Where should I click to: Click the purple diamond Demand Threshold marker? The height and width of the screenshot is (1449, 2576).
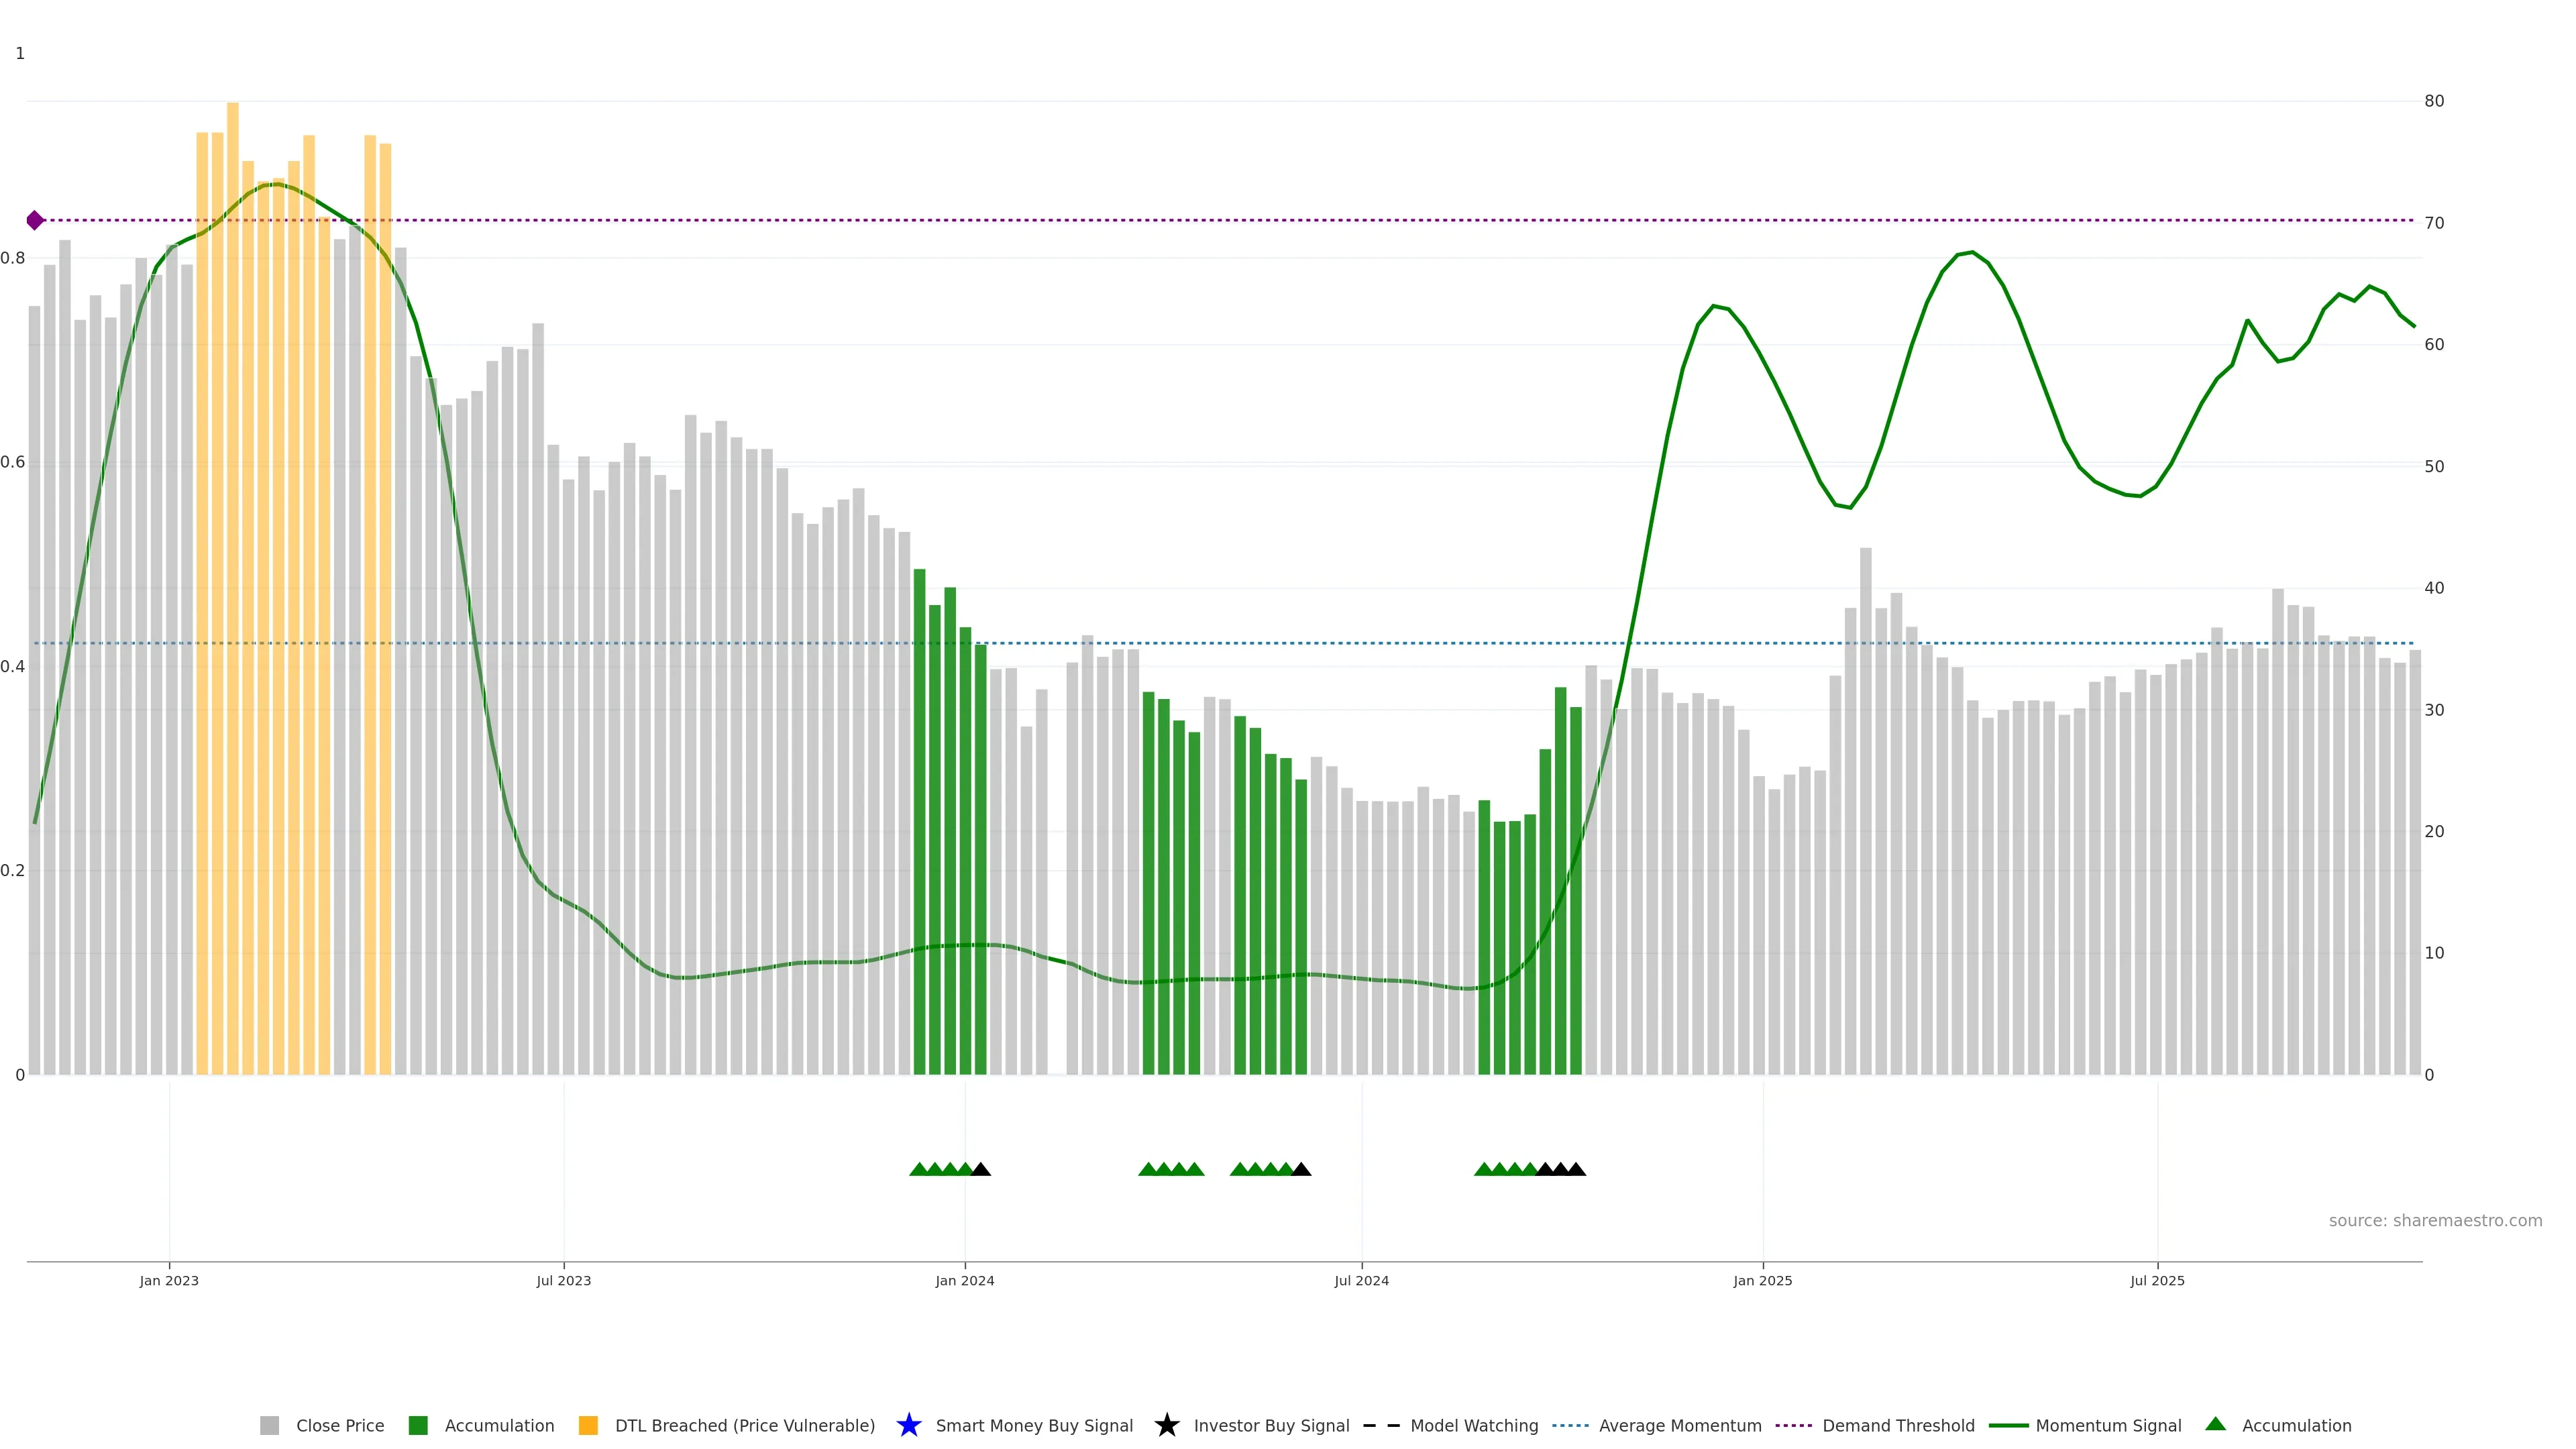pyautogui.click(x=35, y=220)
